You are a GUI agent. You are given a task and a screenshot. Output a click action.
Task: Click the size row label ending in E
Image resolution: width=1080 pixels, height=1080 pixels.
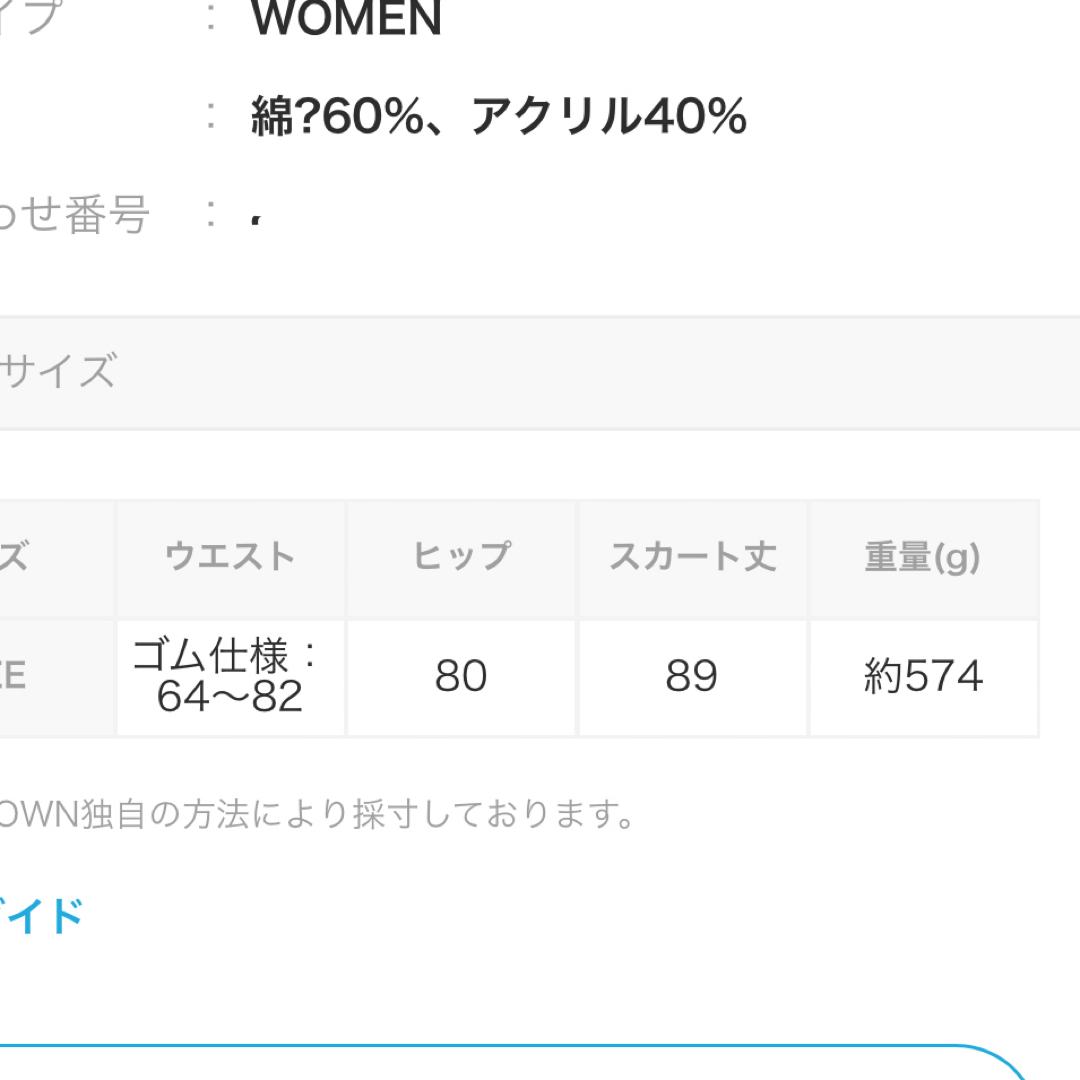[x=13, y=676]
